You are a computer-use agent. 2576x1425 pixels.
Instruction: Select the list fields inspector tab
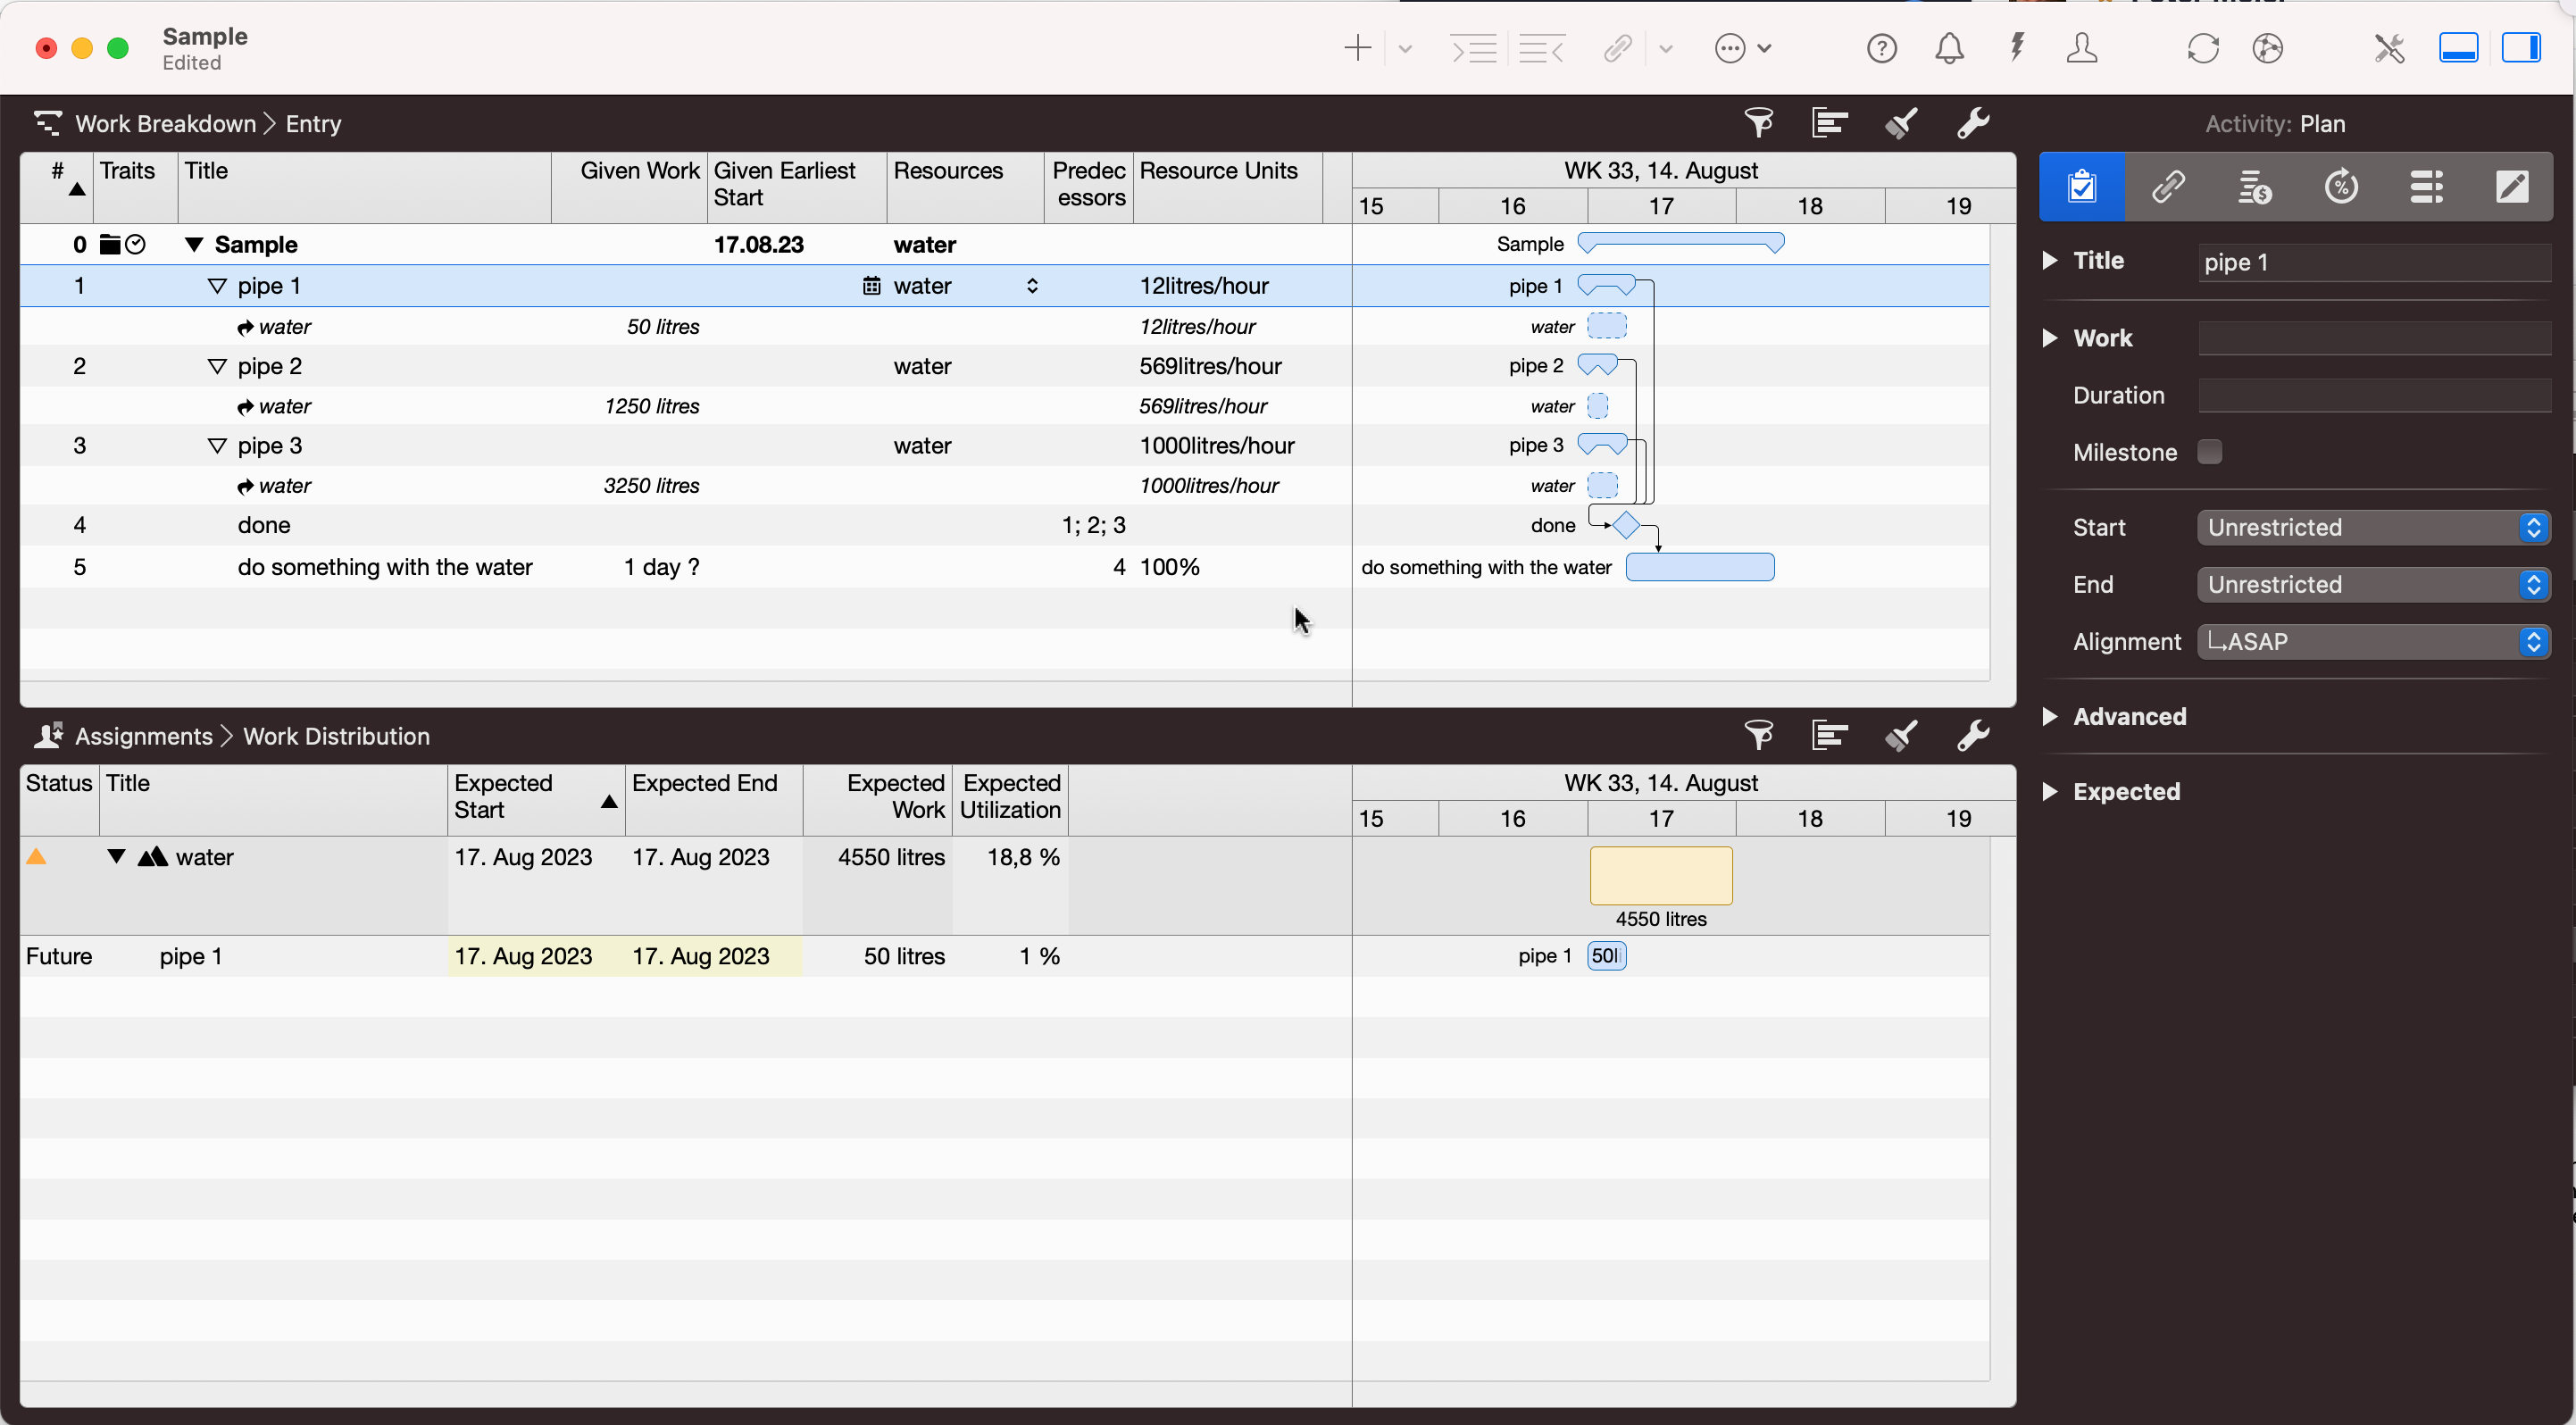tap(2426, 186)
